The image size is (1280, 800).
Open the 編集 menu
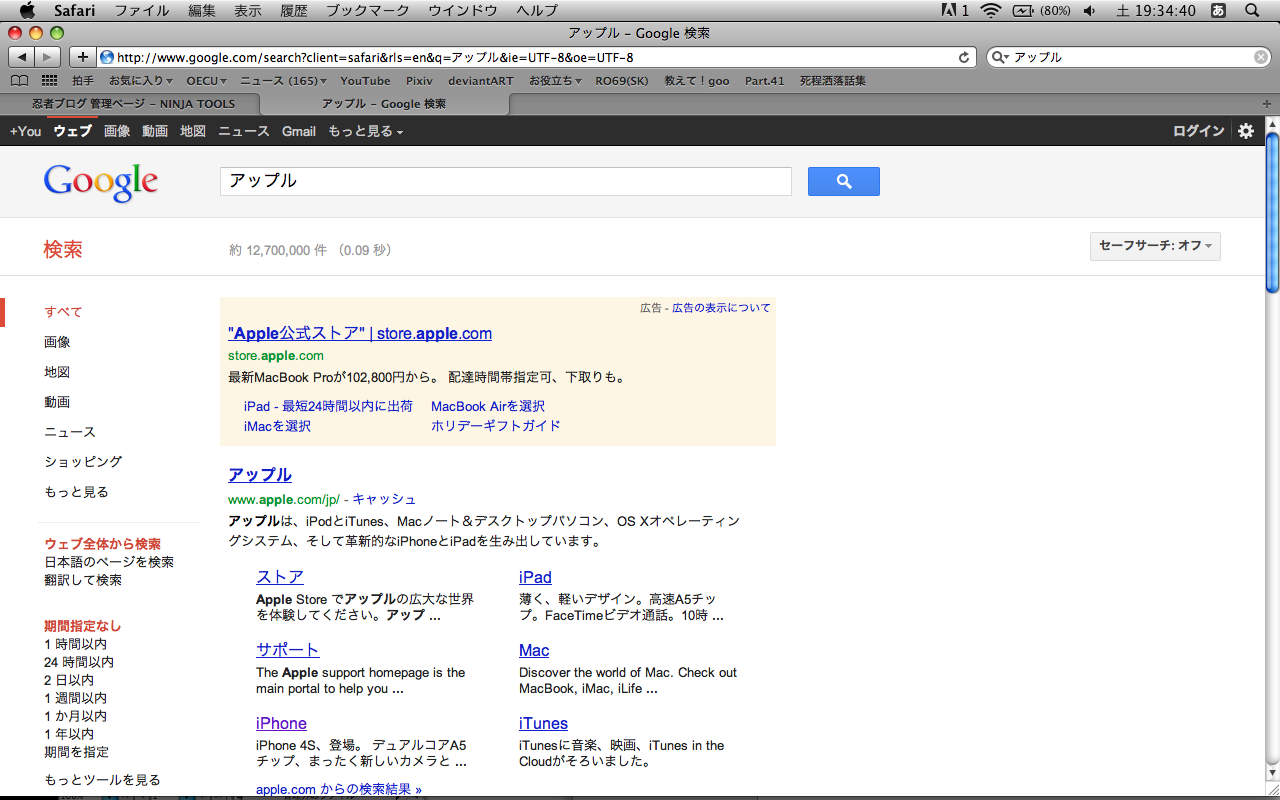point(202,11)
